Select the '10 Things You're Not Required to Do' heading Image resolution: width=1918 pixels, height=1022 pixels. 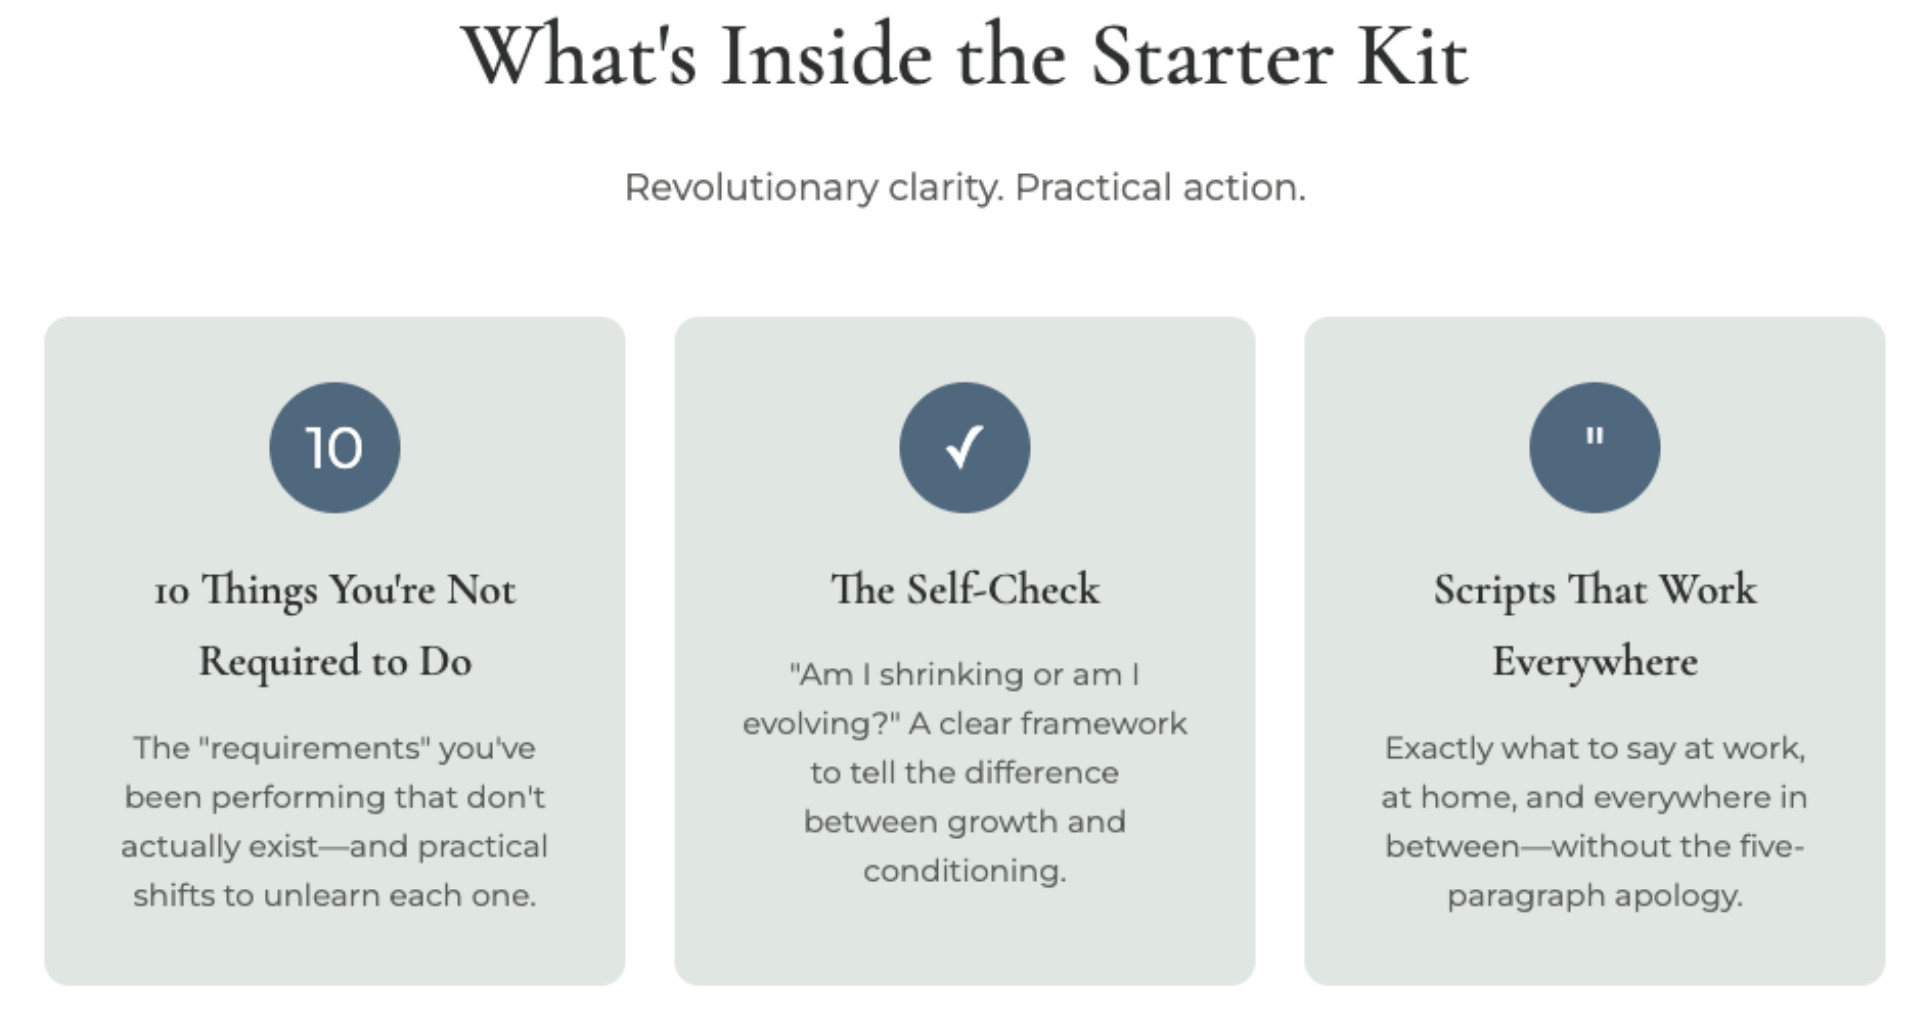point(334,625)
